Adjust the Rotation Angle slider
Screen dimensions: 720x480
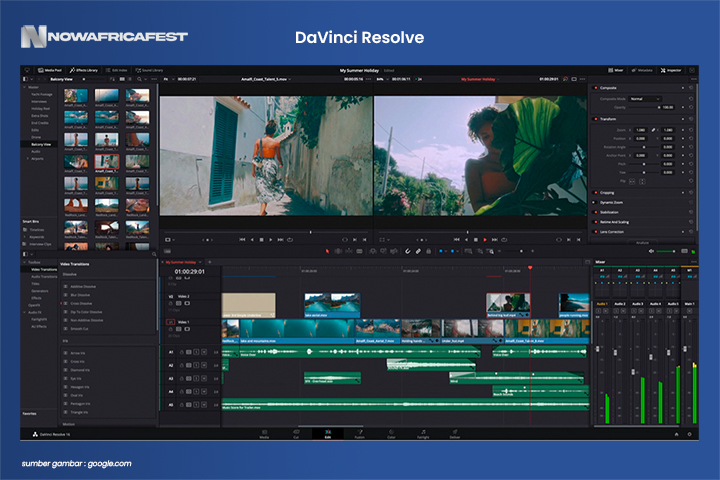coord(643,147)
